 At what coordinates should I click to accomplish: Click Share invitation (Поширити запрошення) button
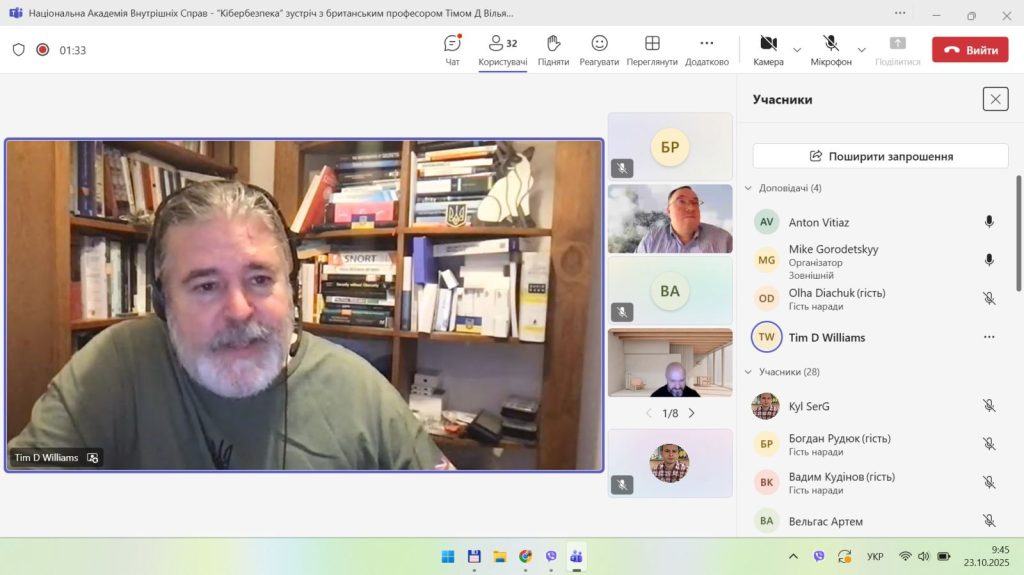[880, 156]
